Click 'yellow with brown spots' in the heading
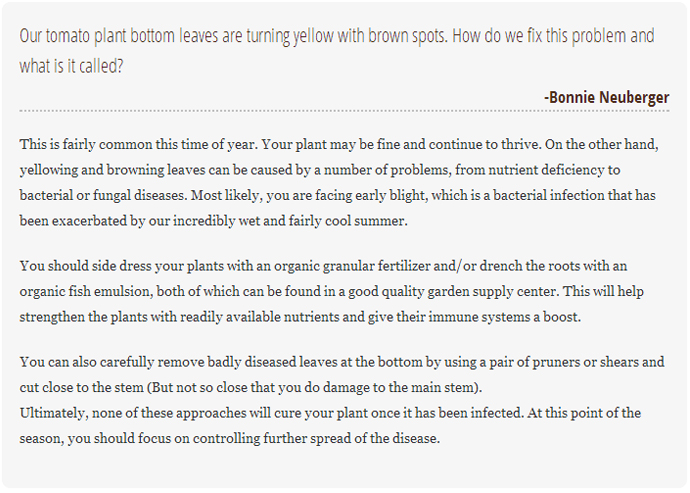Screen dimensions: 690x493 [370, 36]
